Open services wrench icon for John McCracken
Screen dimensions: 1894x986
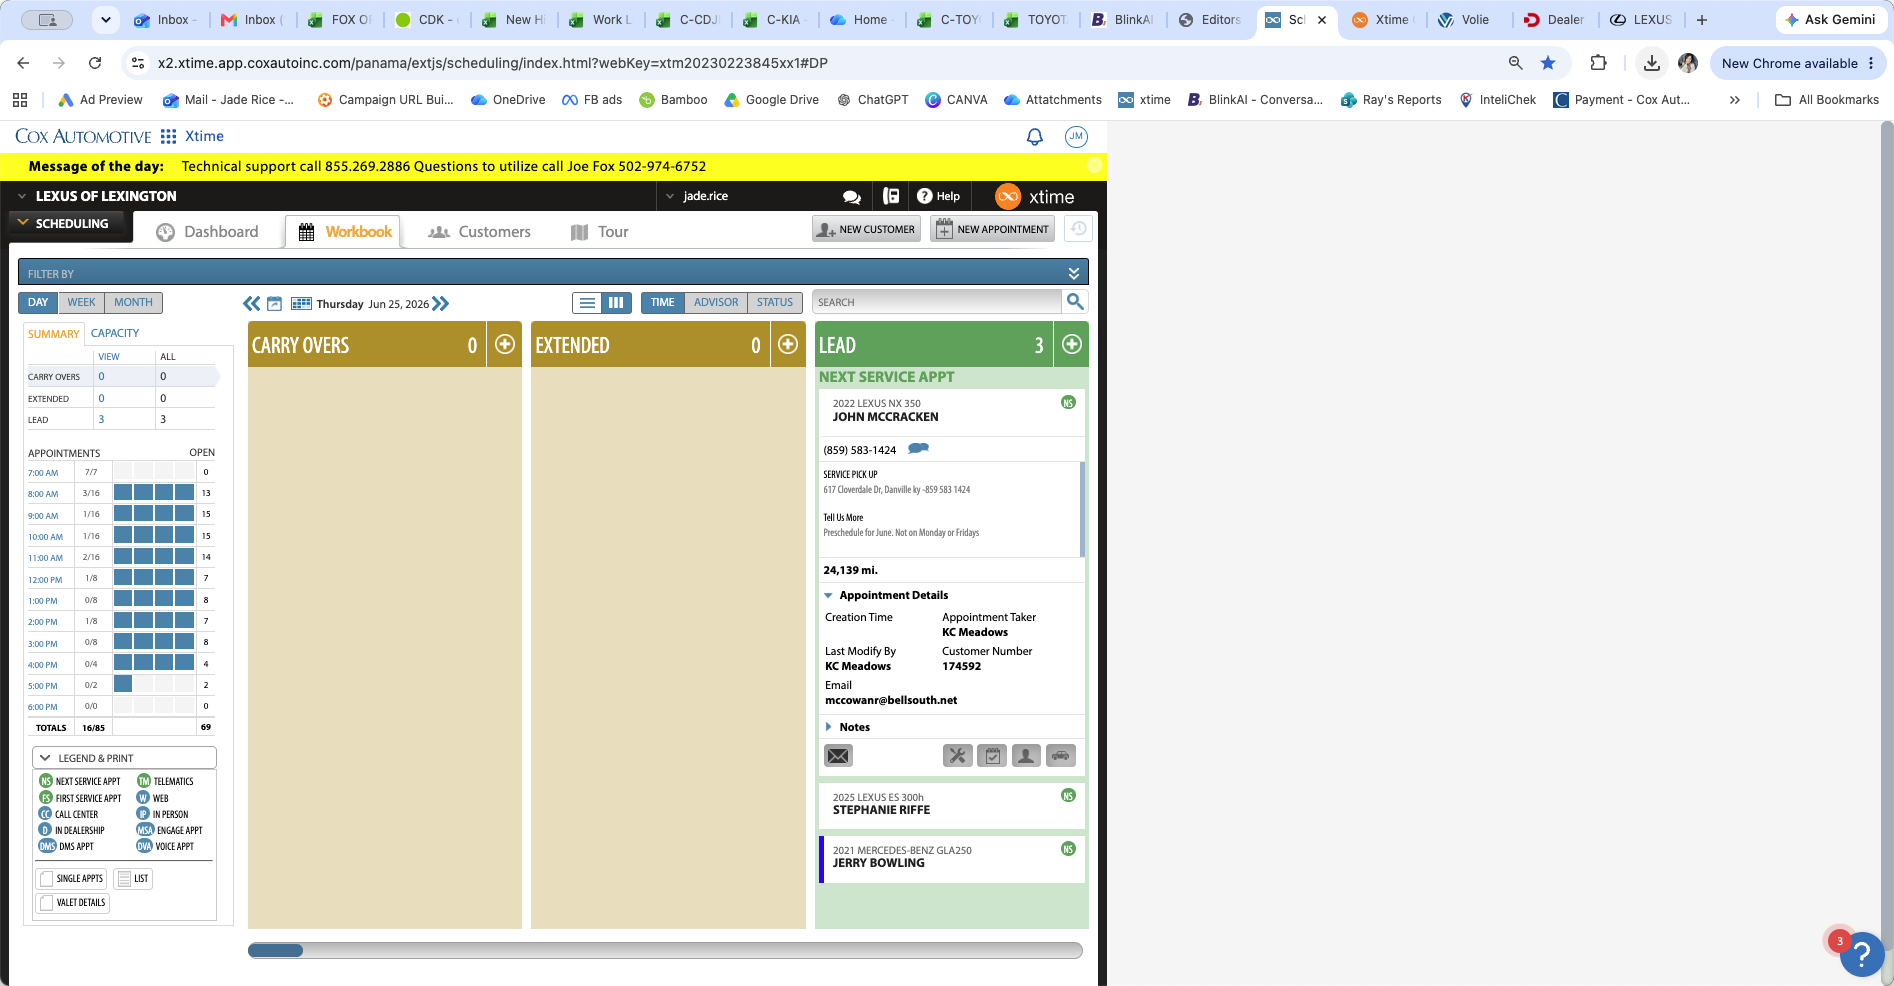[x=958, y=756]
